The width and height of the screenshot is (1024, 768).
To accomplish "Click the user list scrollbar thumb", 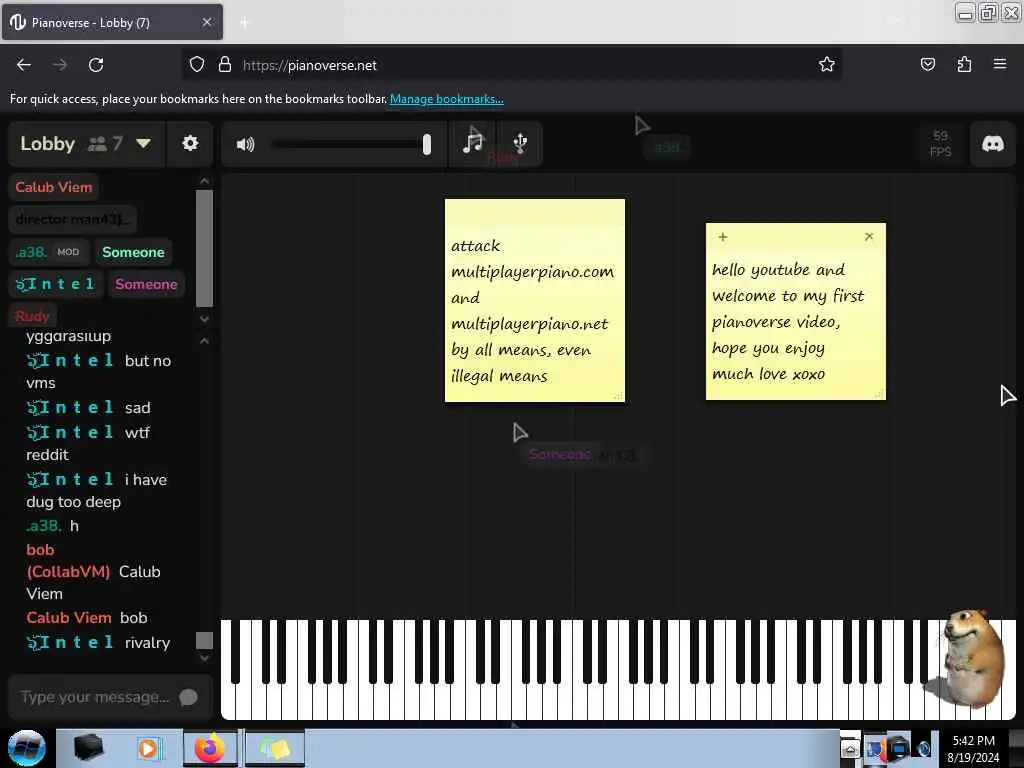I will tap(204, 248).
